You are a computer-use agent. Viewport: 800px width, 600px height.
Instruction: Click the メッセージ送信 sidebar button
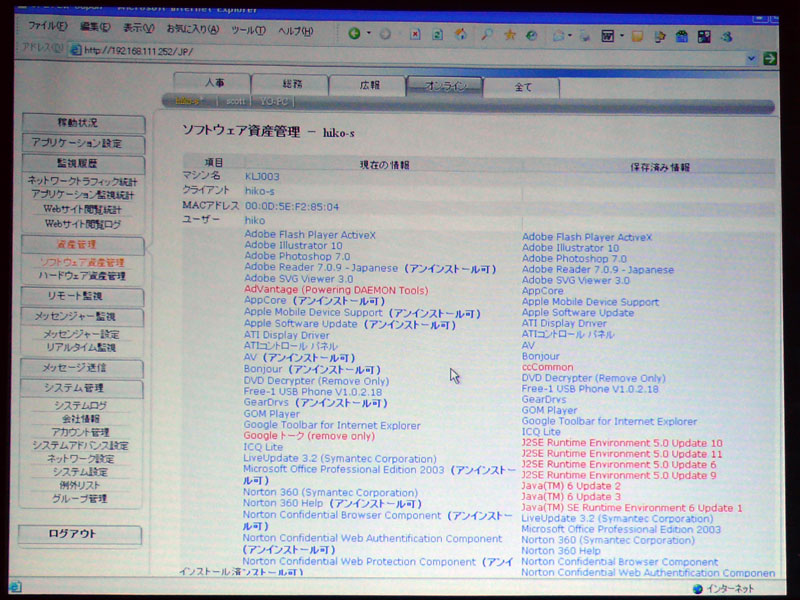82,368
